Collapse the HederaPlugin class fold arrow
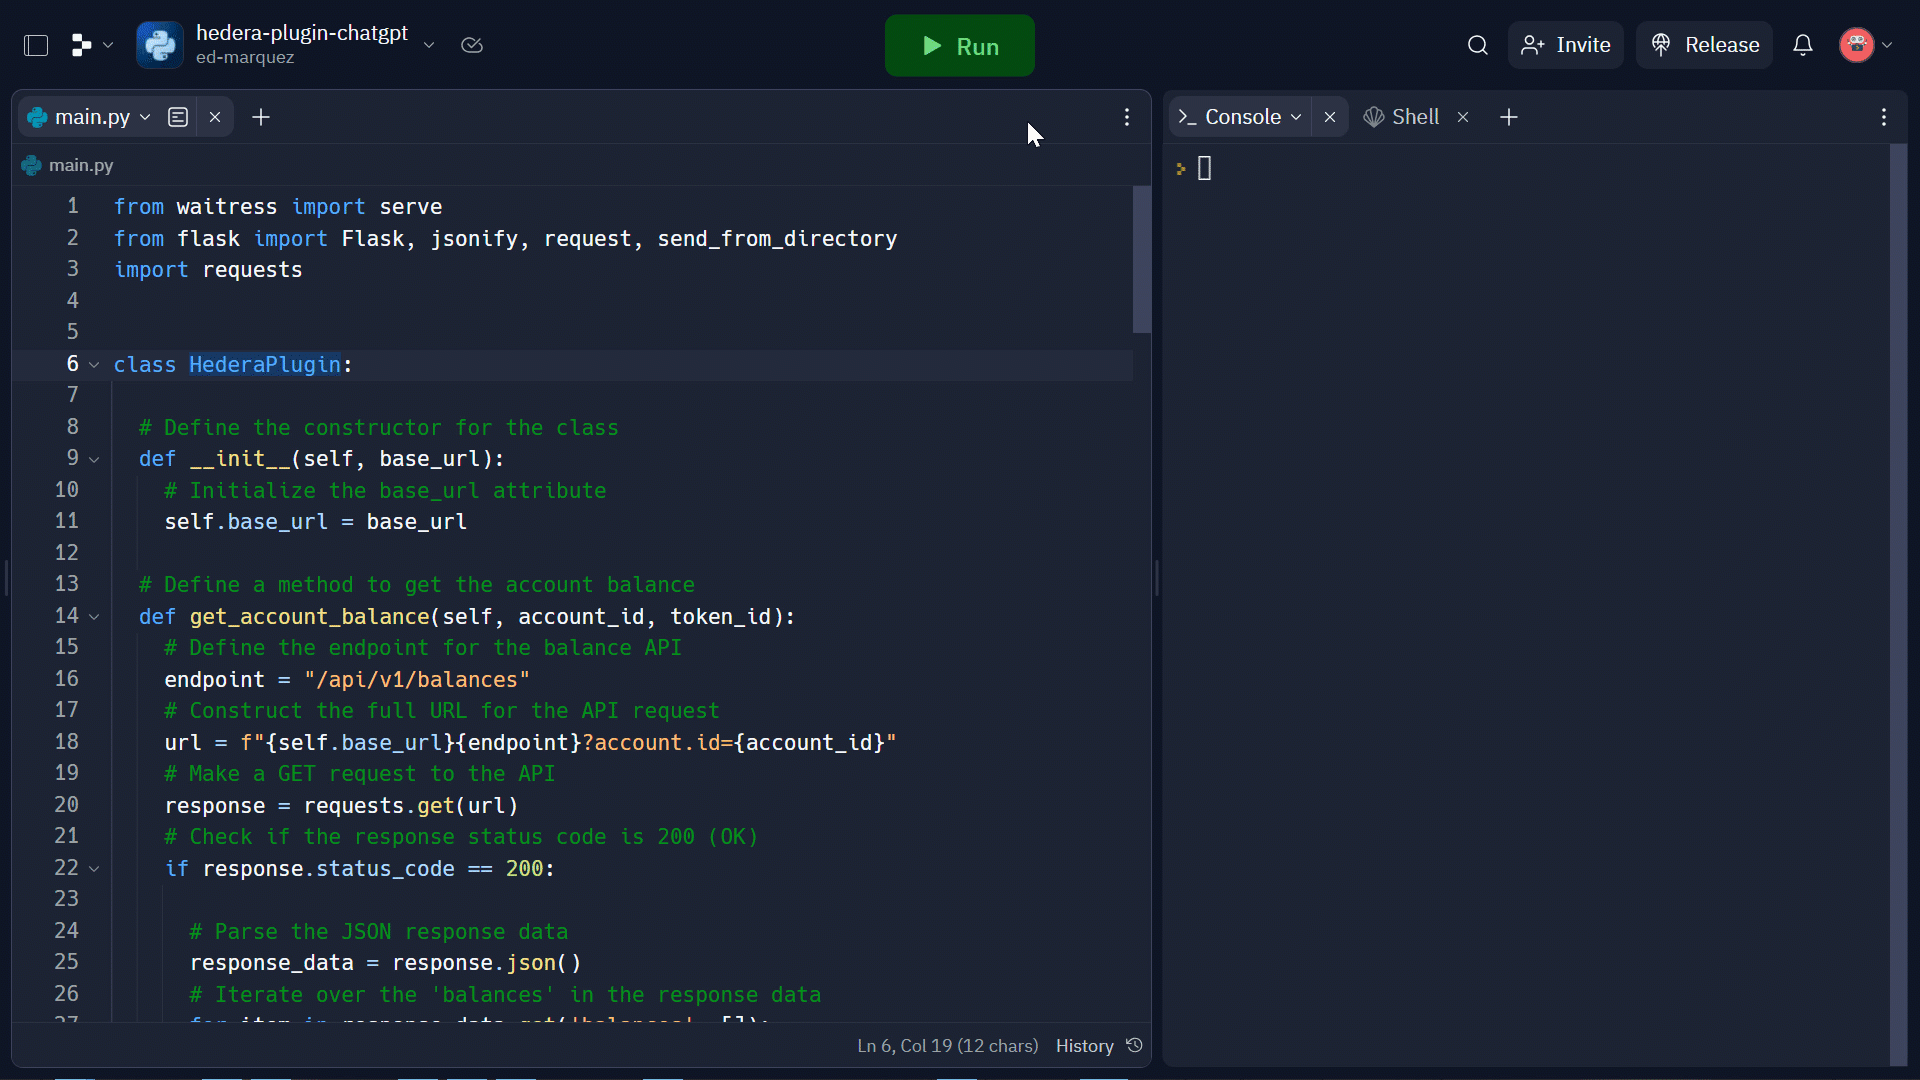 (x=94, y=365)
